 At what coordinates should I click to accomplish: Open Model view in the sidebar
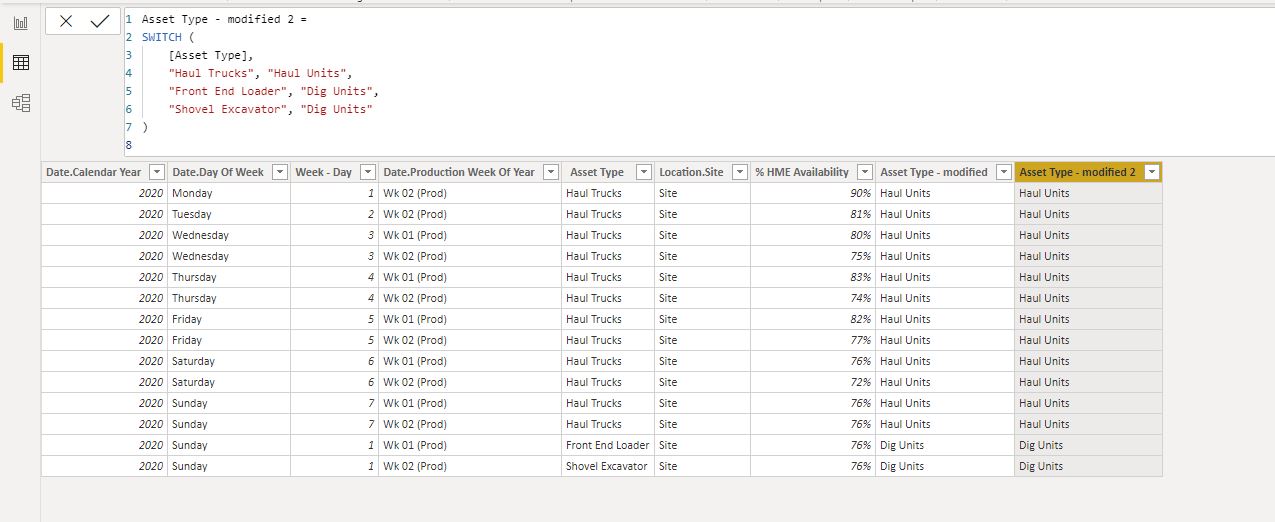click(20, 102)
